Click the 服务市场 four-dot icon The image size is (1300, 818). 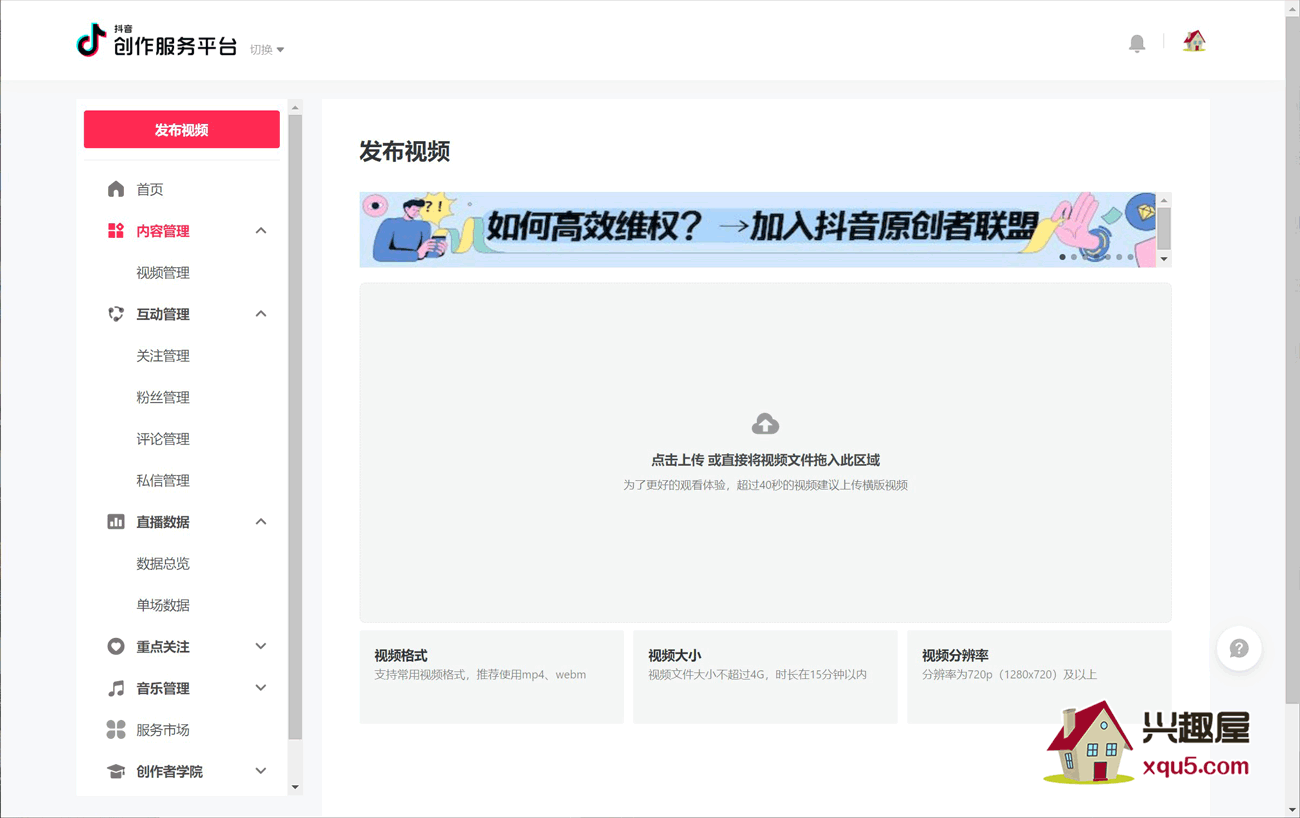[116, 730]
